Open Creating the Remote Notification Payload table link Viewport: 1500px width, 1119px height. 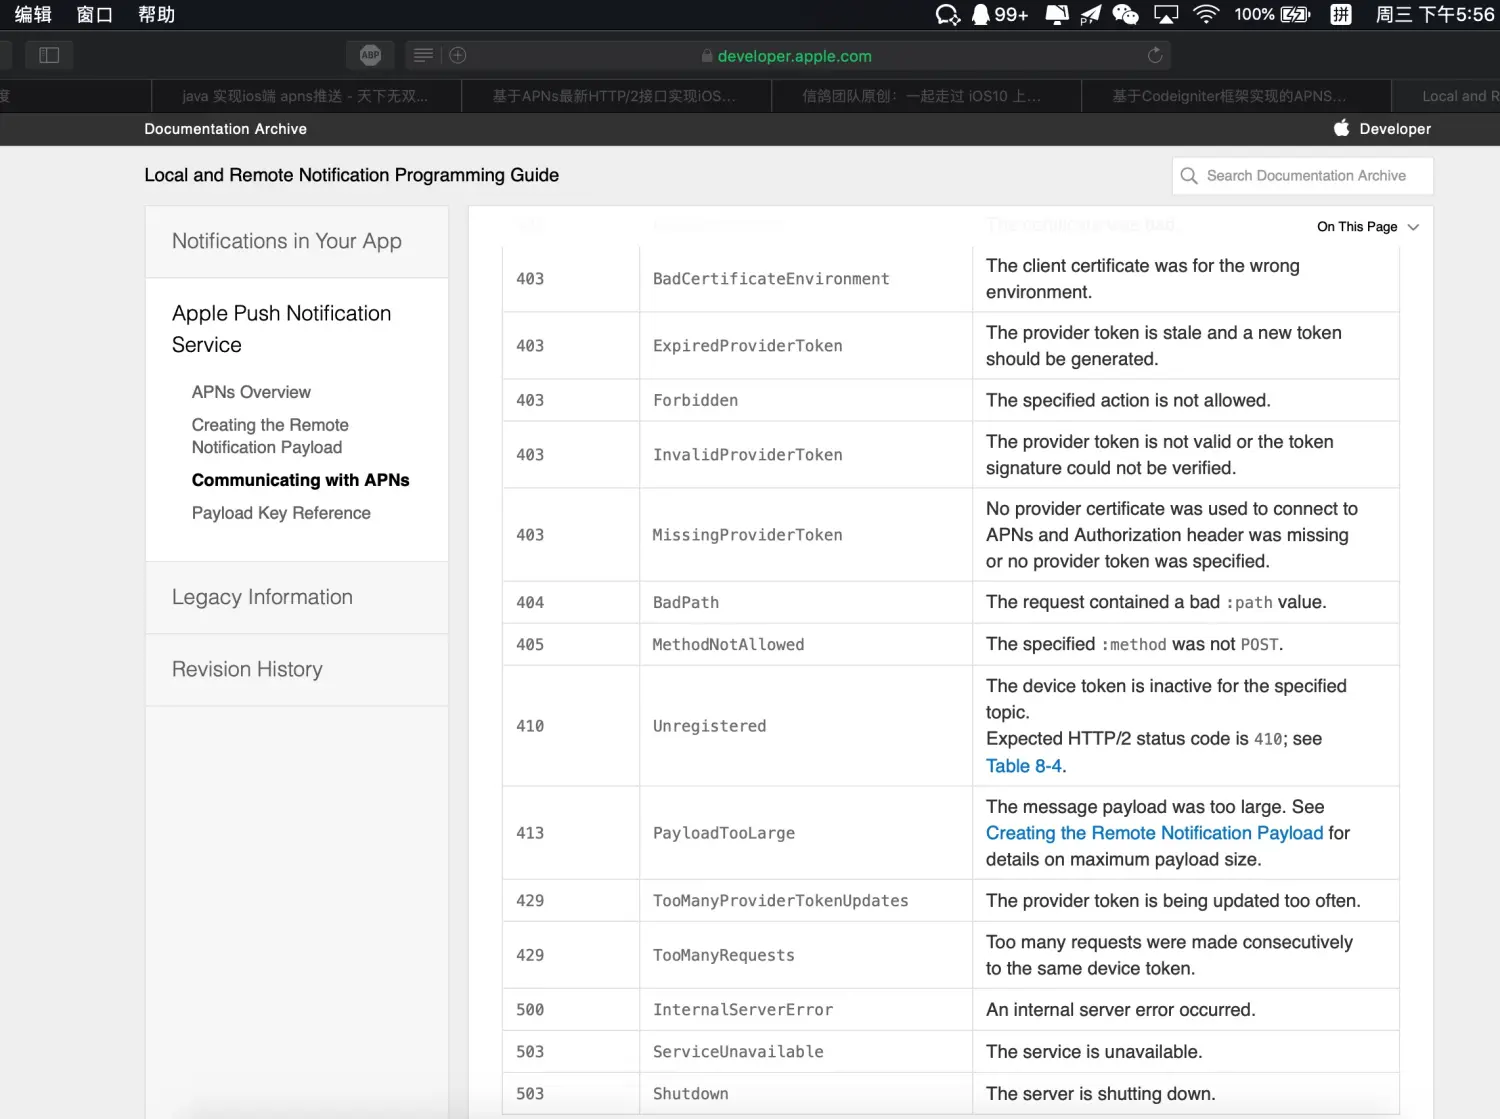coord(1154,833)
